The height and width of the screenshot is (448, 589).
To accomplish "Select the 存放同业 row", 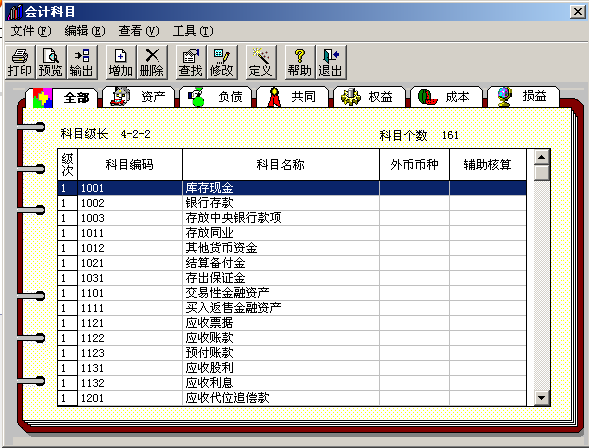I will [292, 233].
